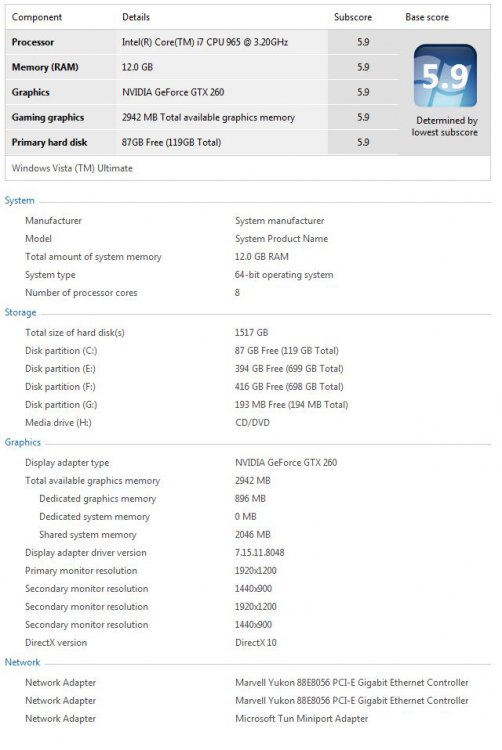
Task: Click the System section heading
Action: [19, 200]
